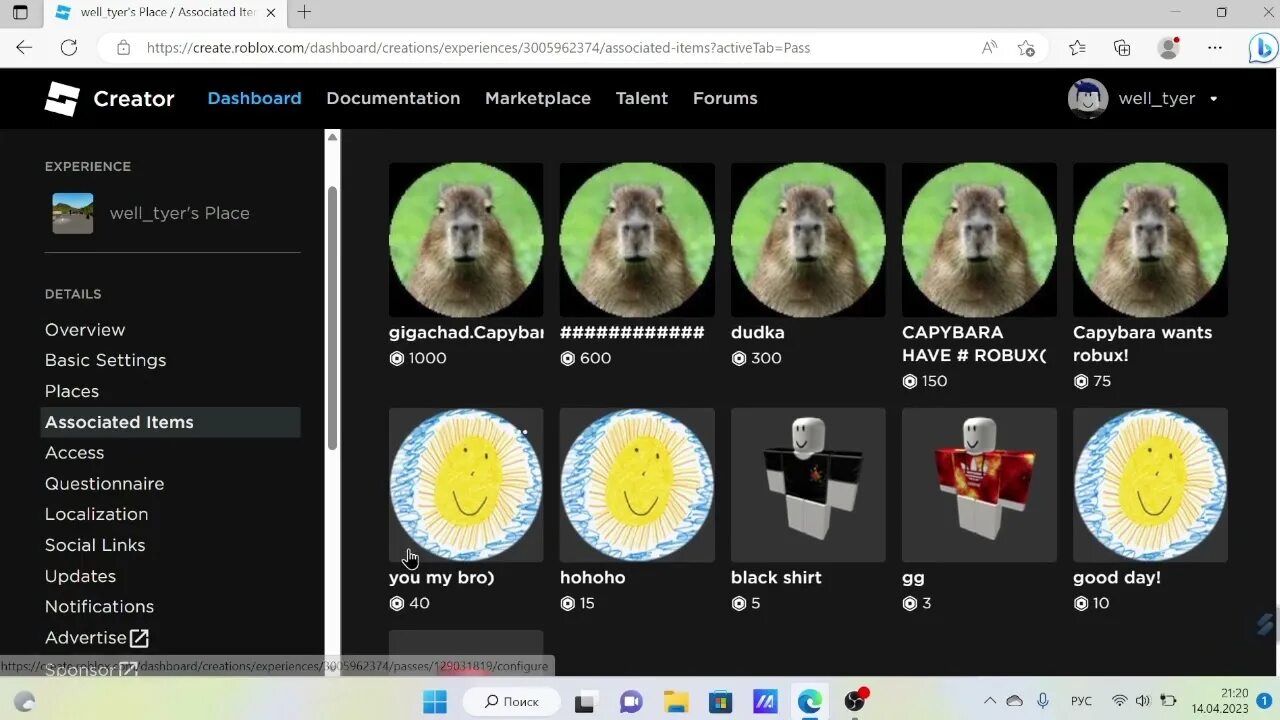The image size is (1280, 720).
Task: Open browser Favorites list
Action: coord(1077,47)
